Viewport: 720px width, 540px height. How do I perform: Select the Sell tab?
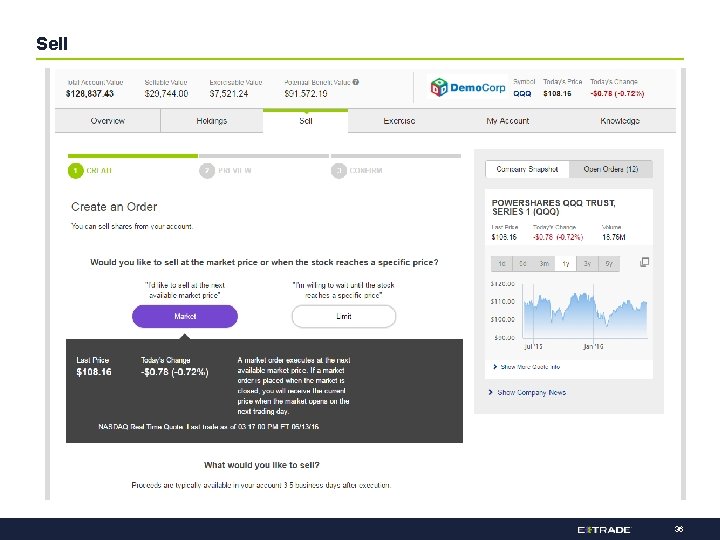(305, 121)
